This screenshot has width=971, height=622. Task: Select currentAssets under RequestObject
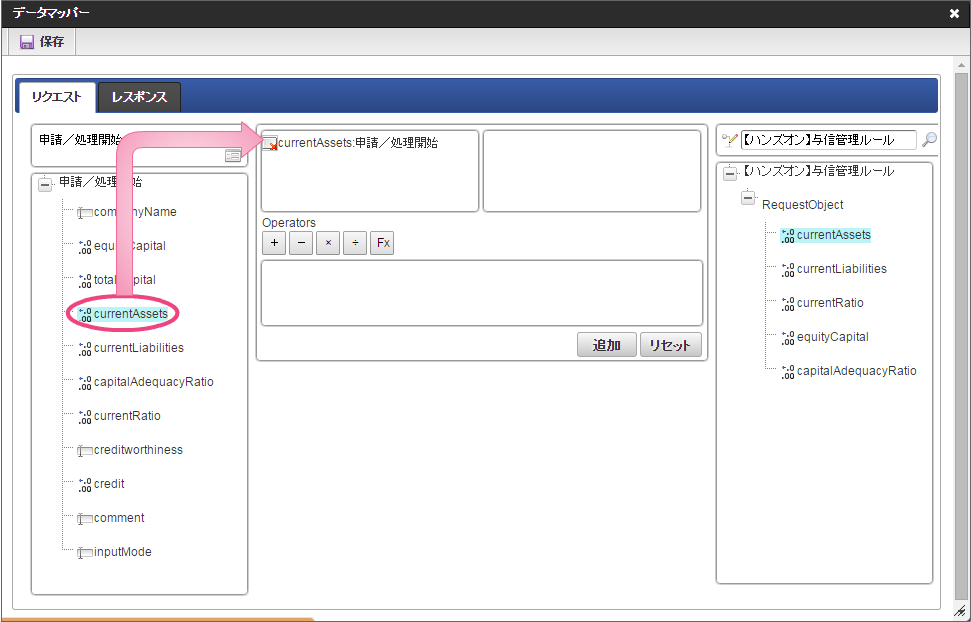pos(834,235)
